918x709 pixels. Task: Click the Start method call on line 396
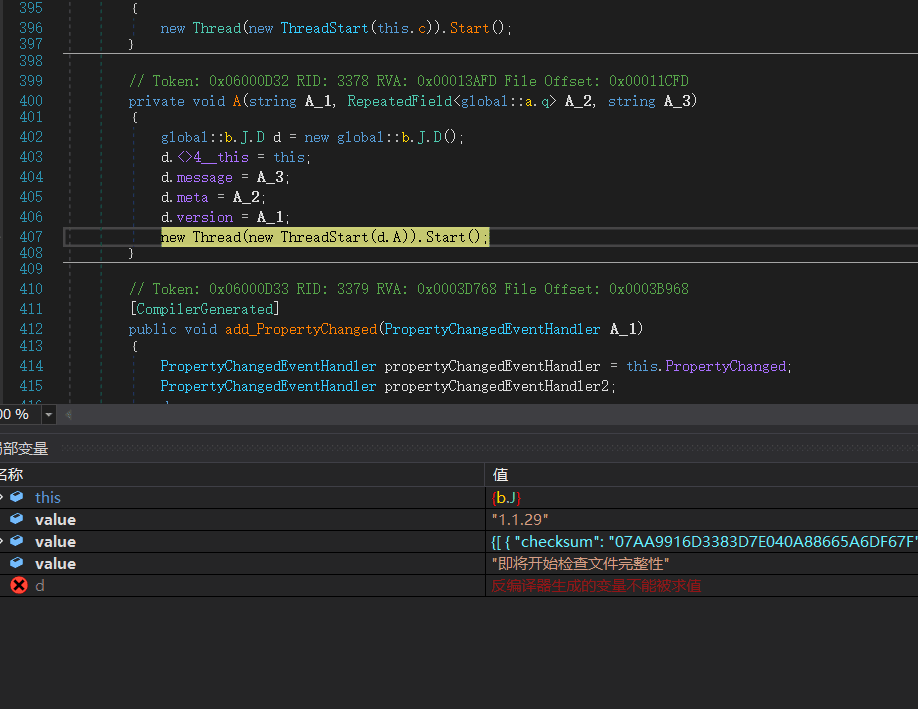(x=469, y=28)
